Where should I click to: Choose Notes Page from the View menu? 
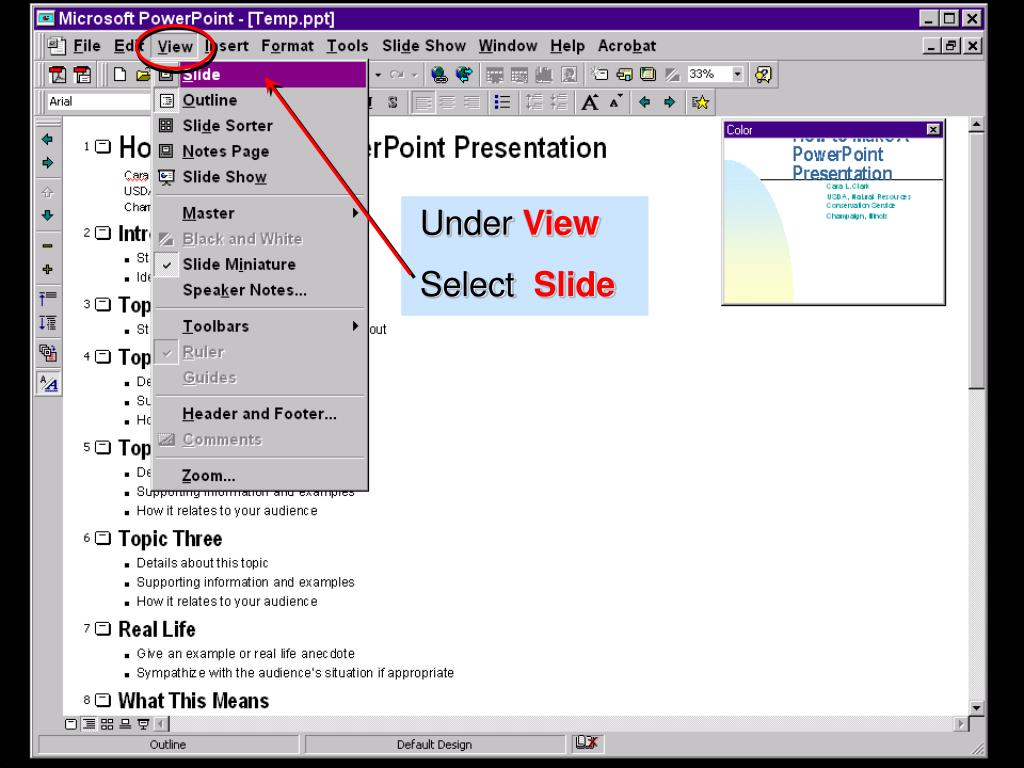(261, 151)
